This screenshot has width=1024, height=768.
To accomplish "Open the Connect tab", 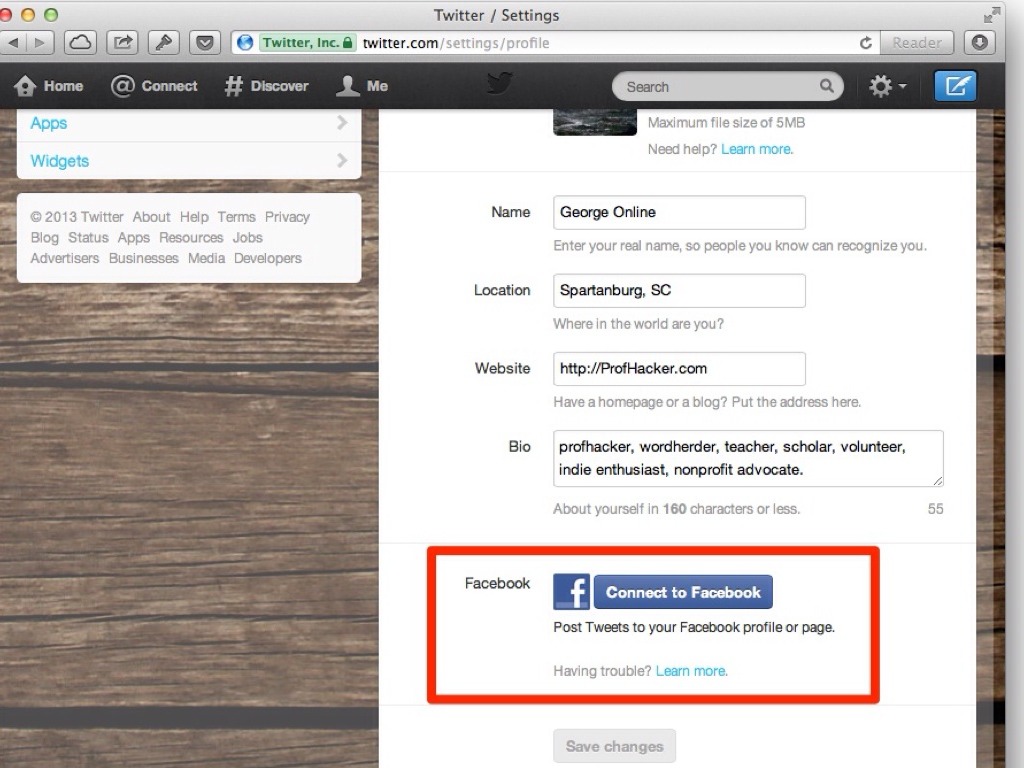I will (x=155, y=86).
